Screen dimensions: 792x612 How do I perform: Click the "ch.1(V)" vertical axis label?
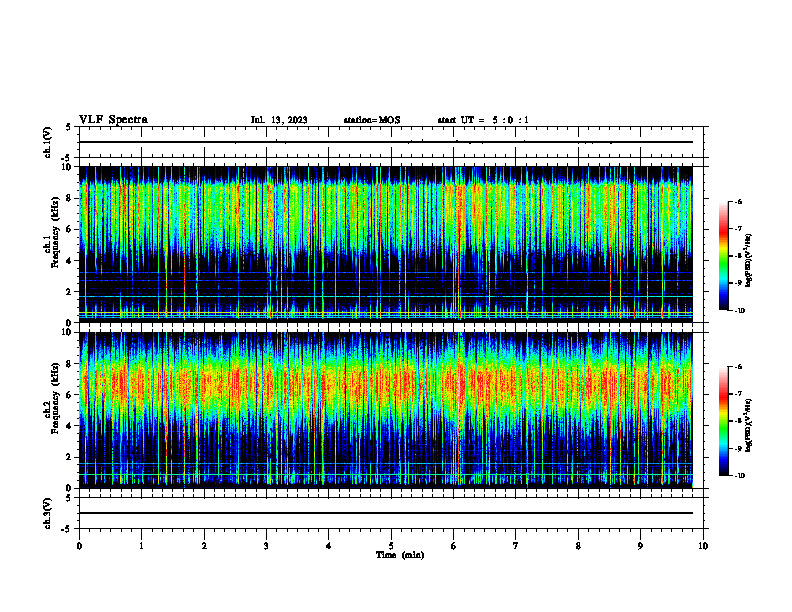tap(48, 142)
